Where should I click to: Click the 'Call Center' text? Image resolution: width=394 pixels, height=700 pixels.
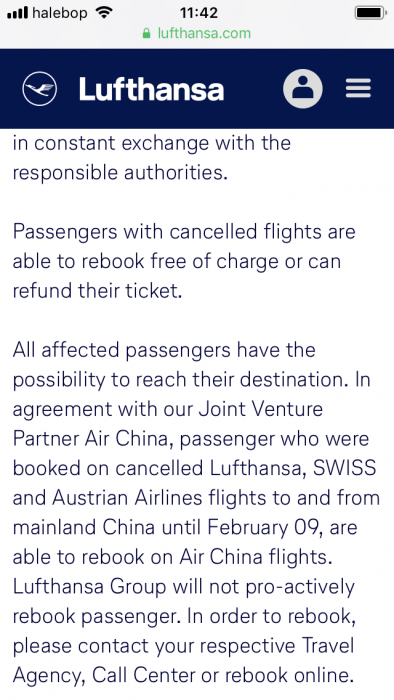click(x=144, y=675)
